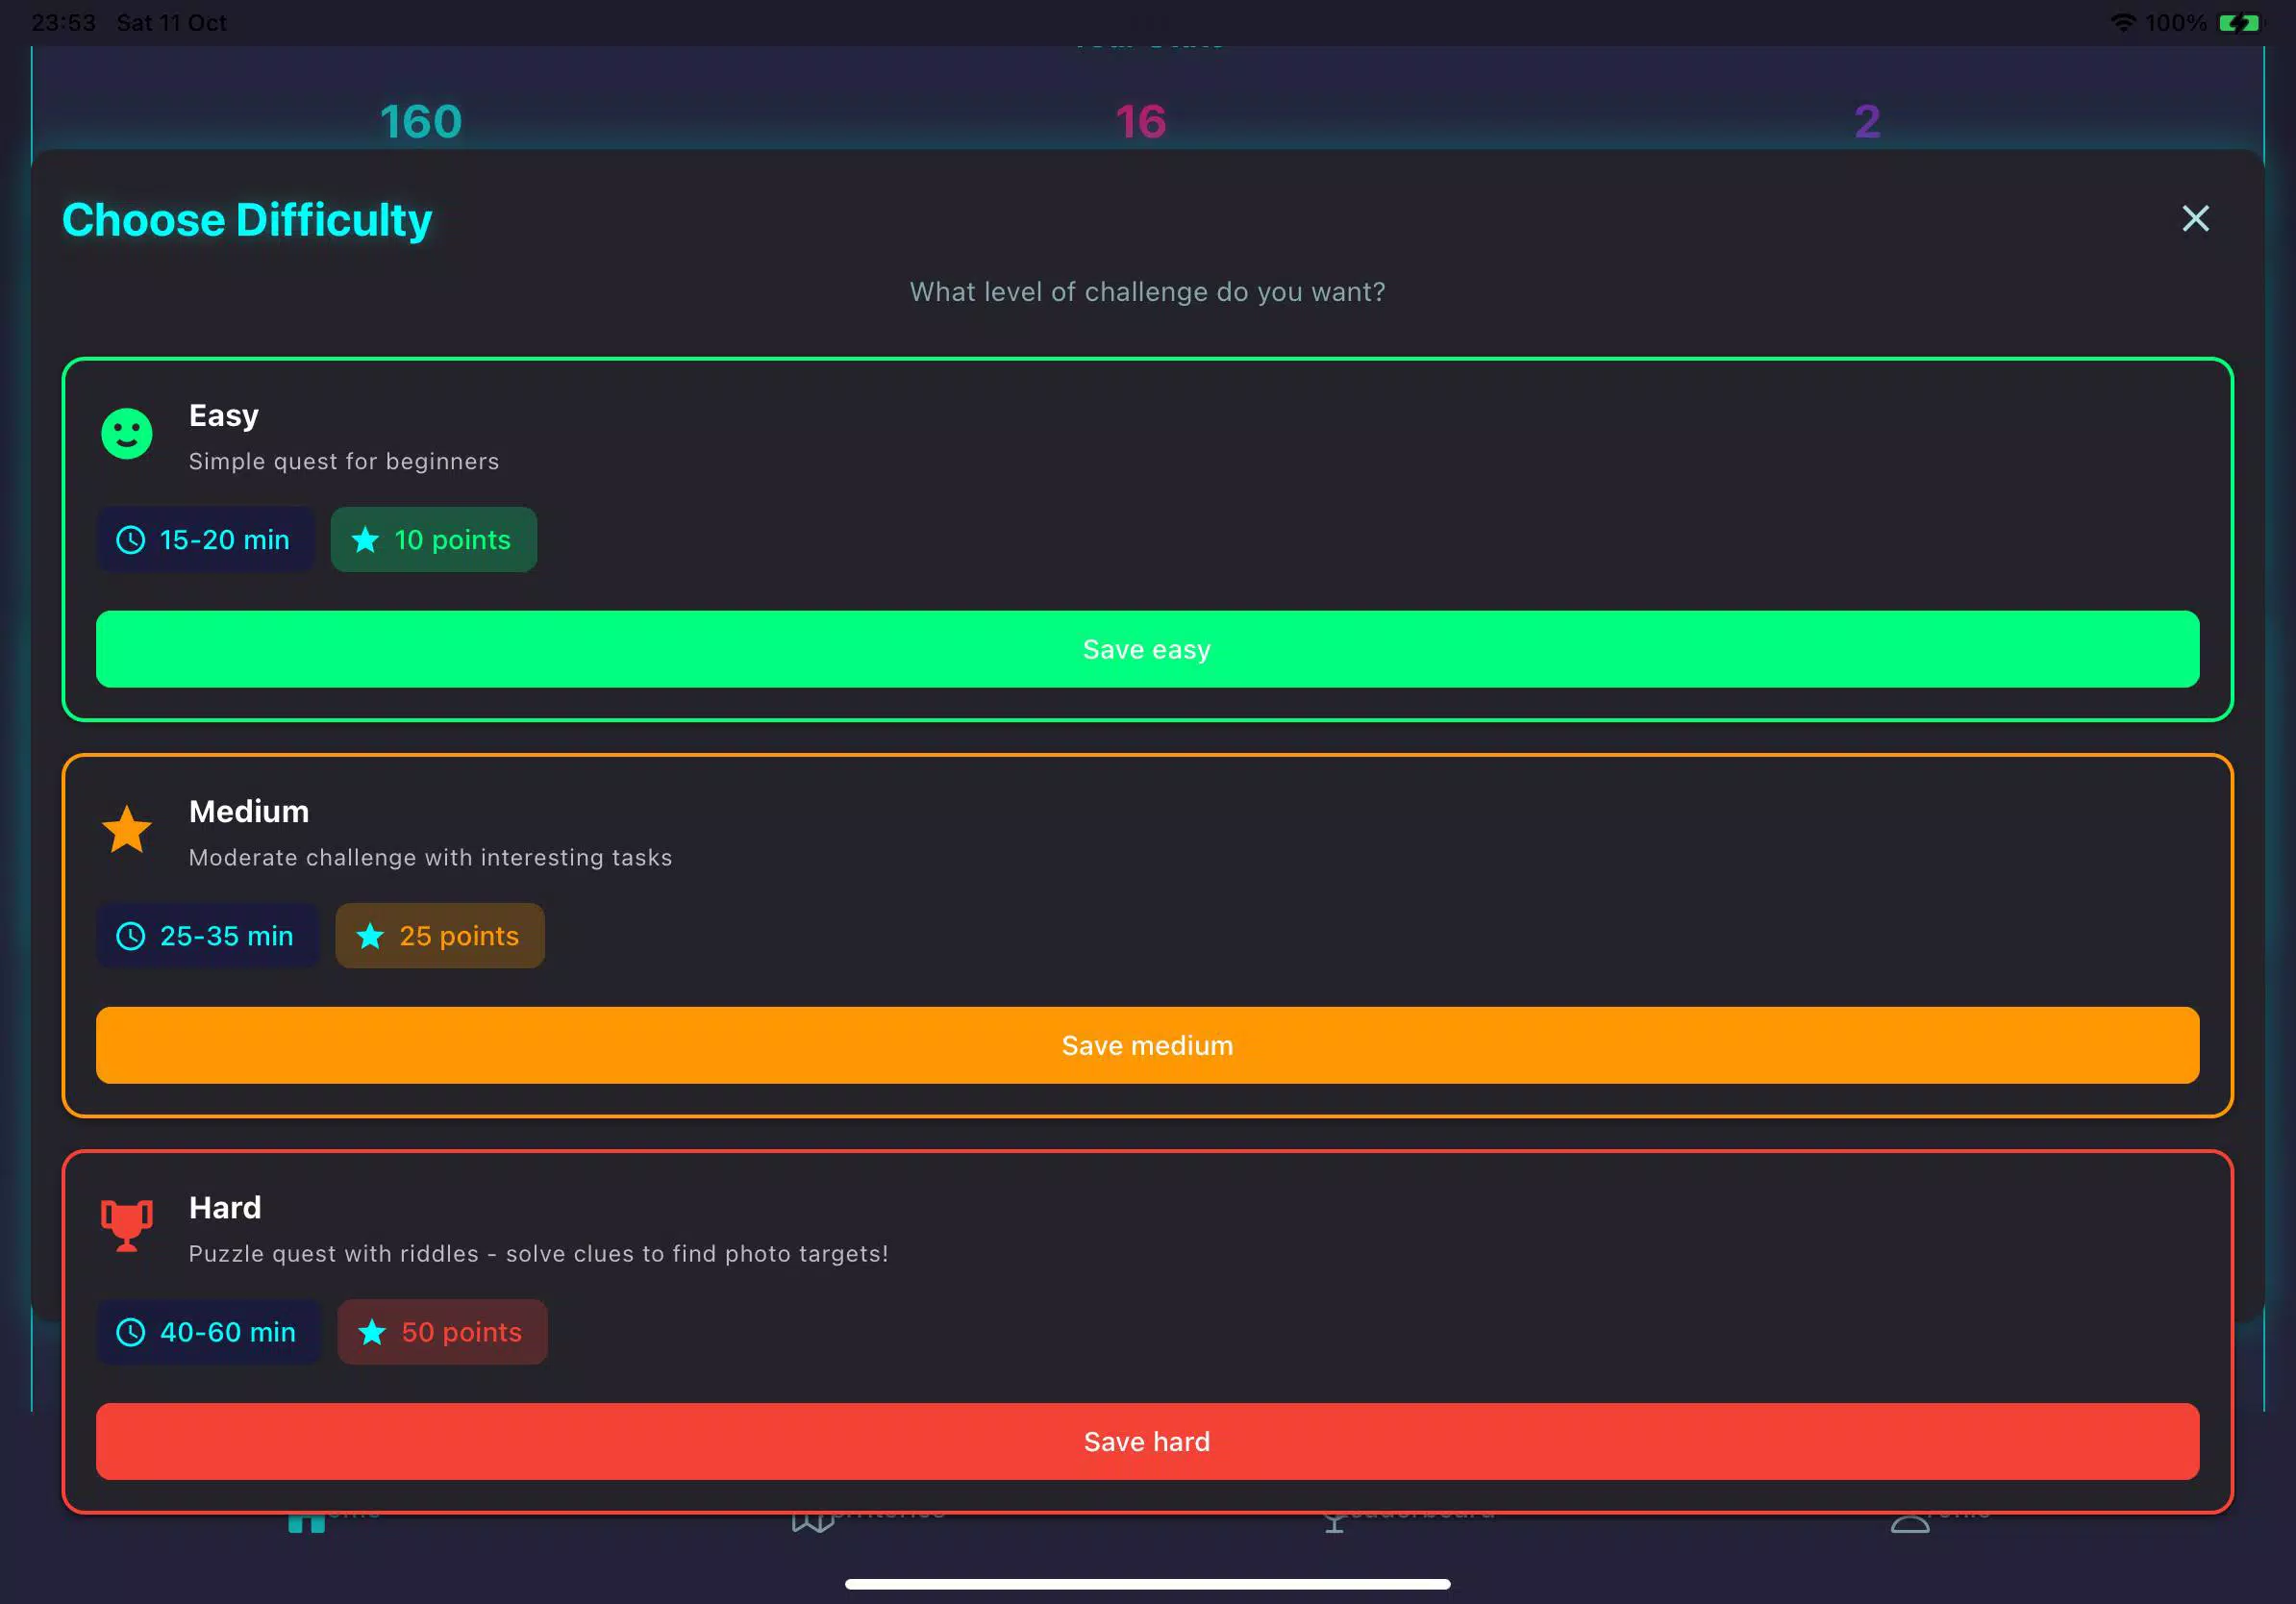The width and height of the screenshot is (2296, 1604).
Task: Select the 25-35 min time chip
Action: pos(207,936)
